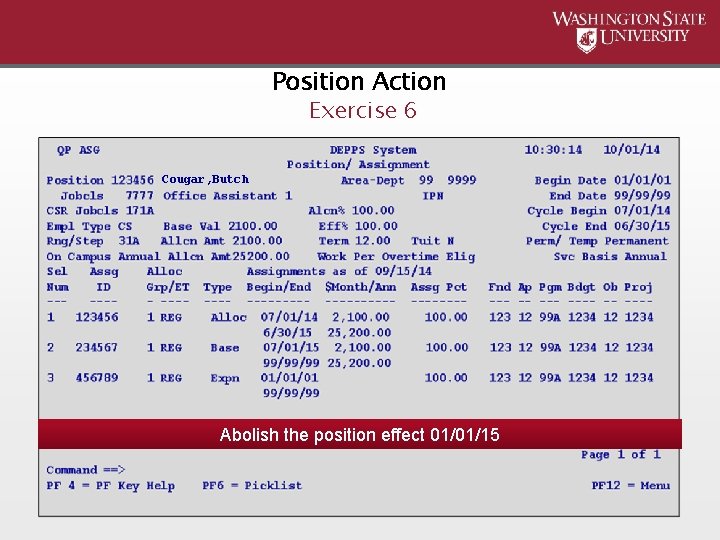Click the 'Office Assistant 1' job title

[x=227, y=196]
